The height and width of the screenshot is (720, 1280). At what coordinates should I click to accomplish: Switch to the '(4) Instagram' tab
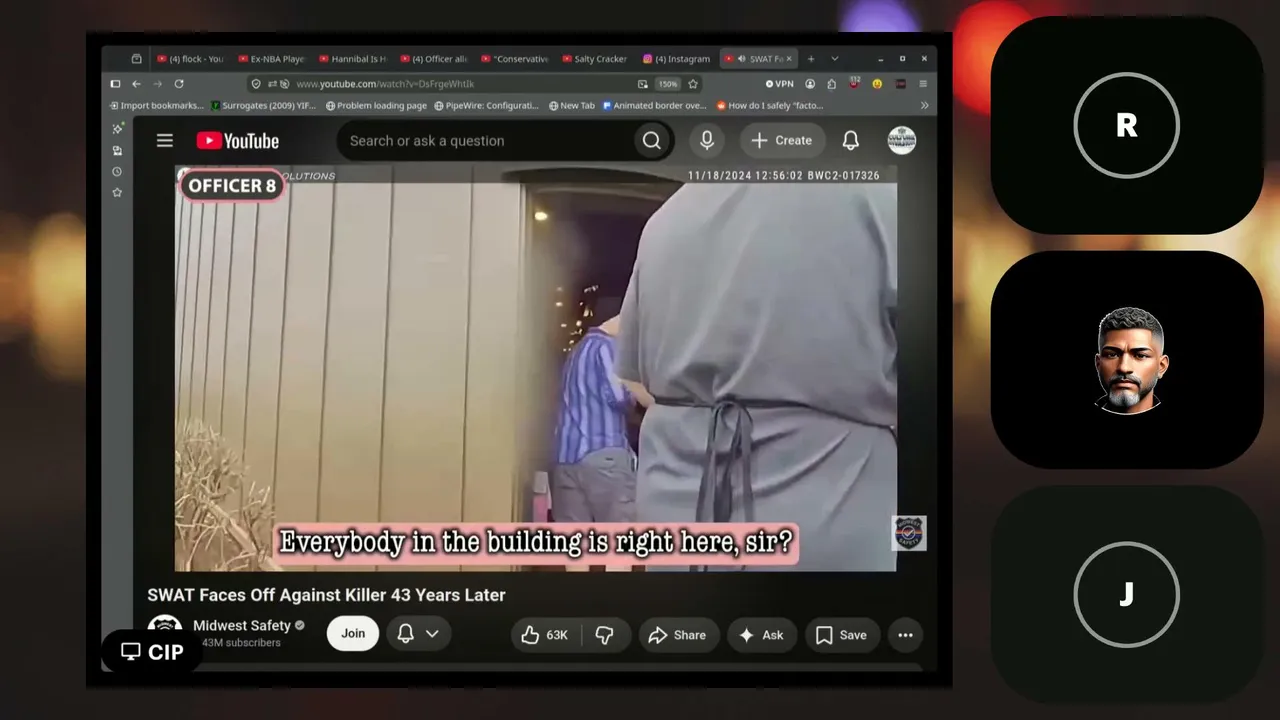(676, 59)
